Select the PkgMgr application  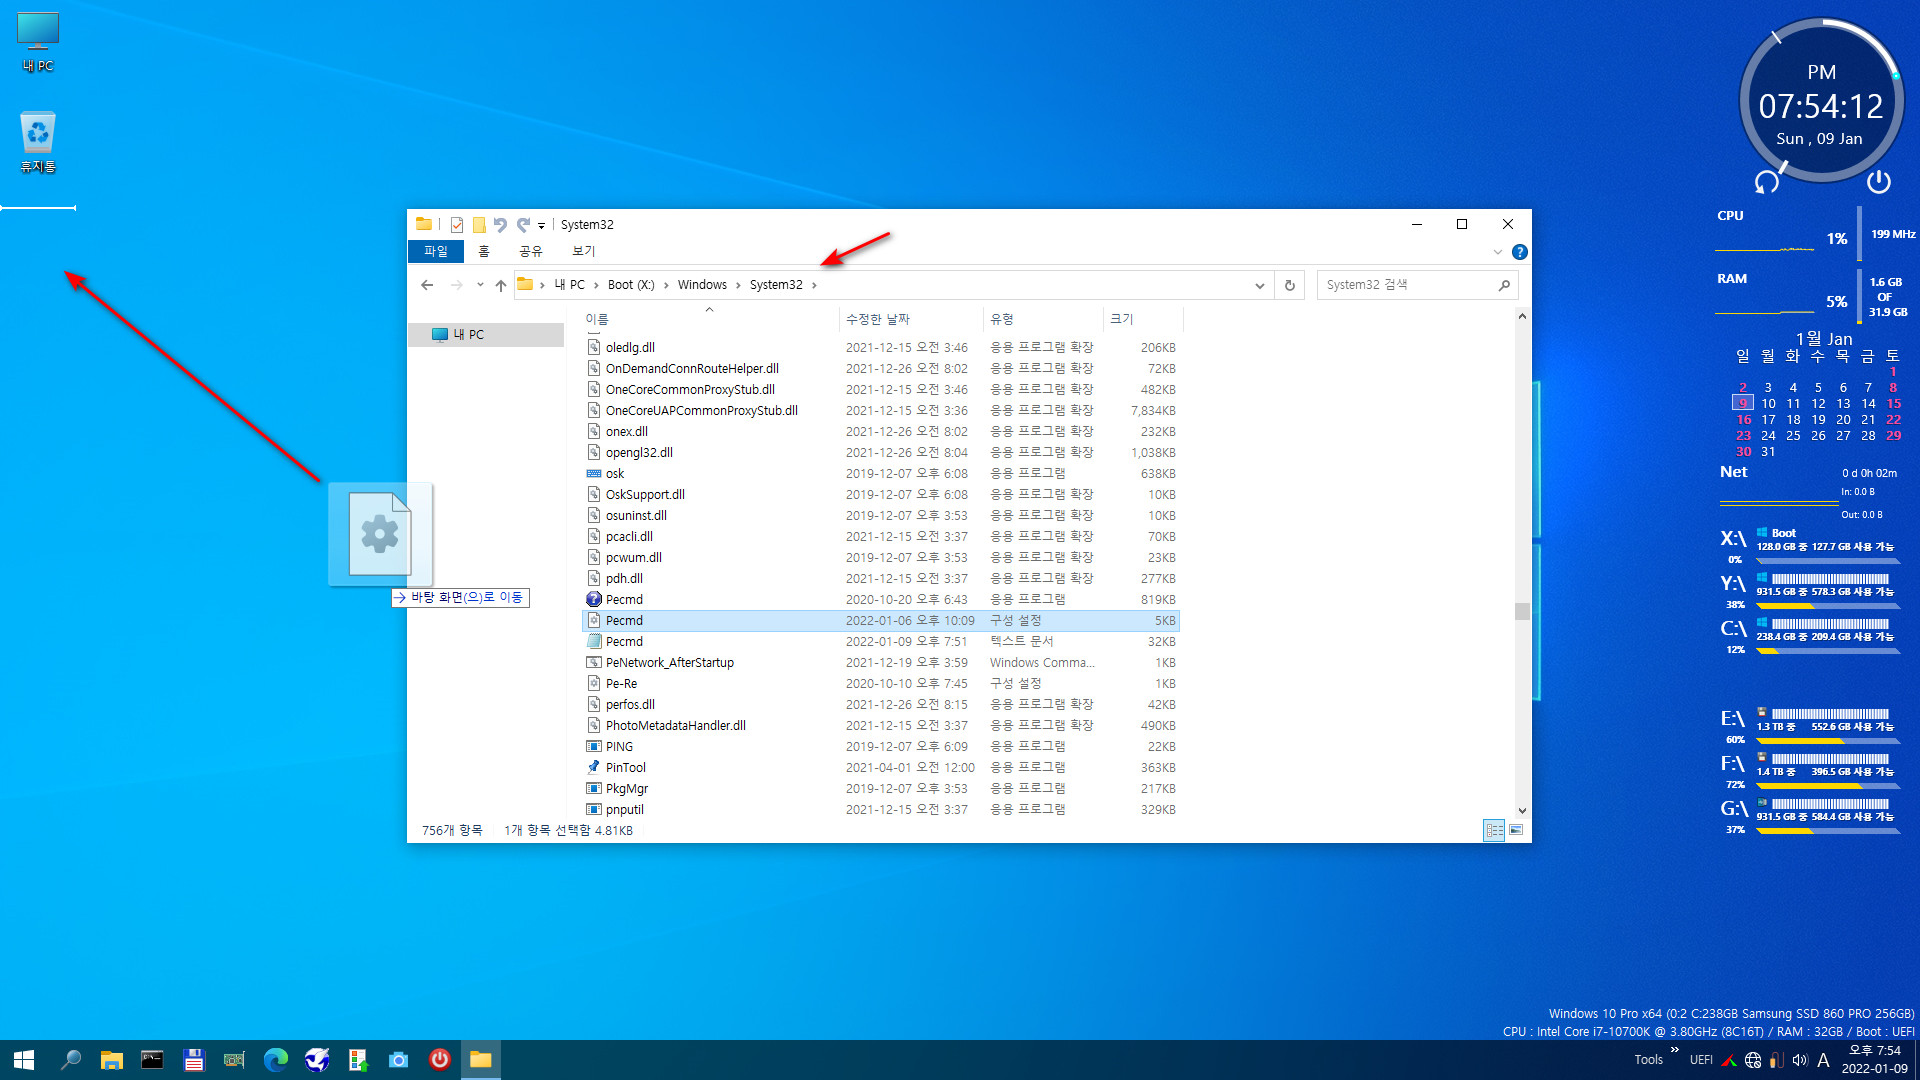881,789
